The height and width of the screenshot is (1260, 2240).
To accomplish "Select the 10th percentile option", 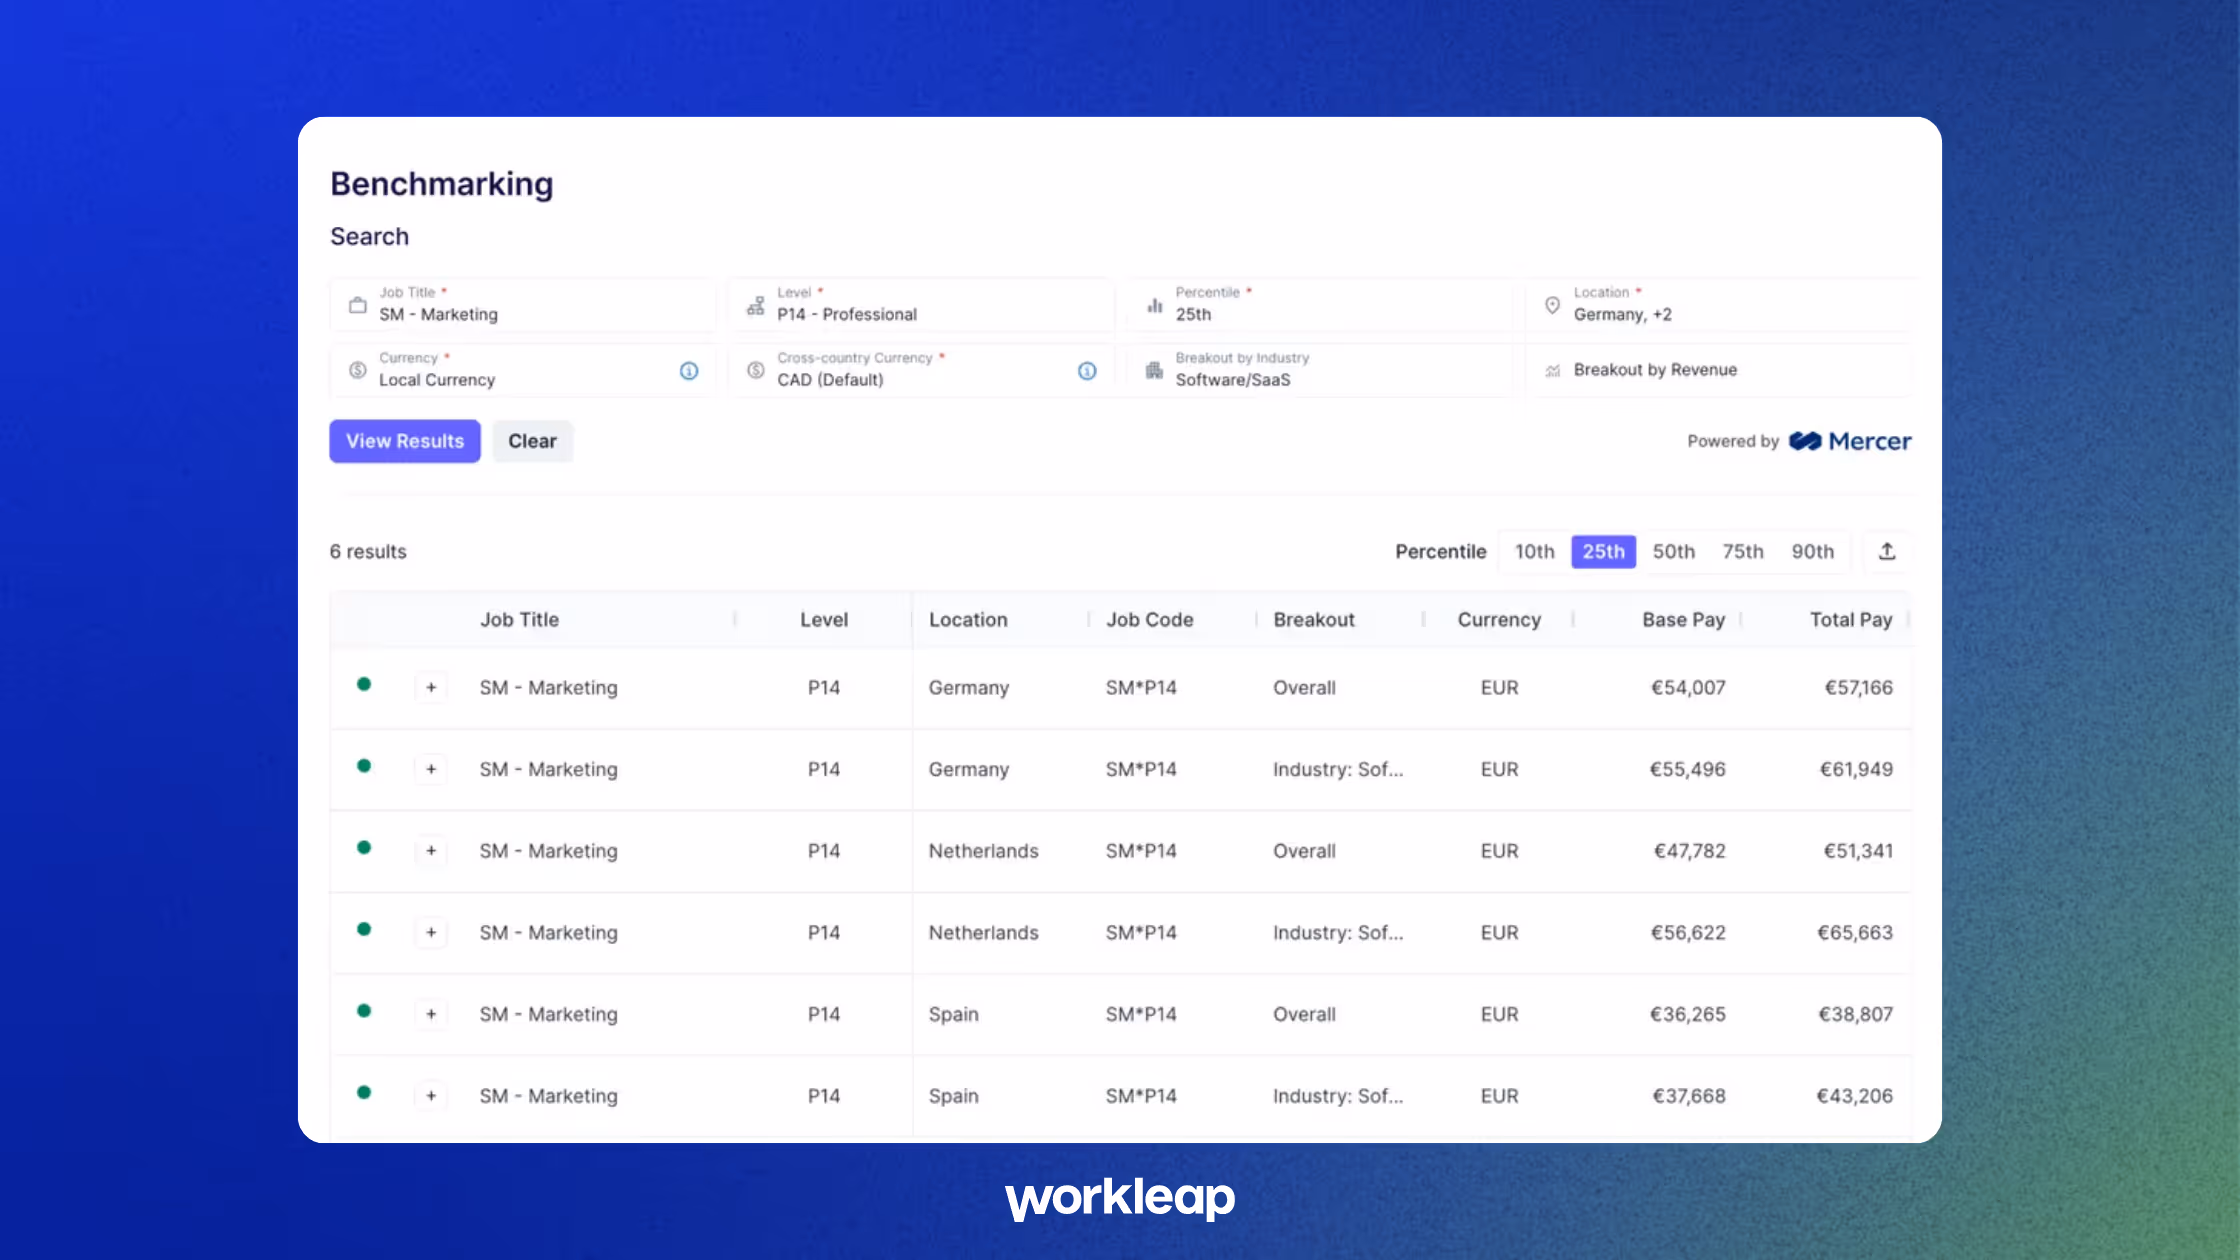I will click(x=1534, y=551).
